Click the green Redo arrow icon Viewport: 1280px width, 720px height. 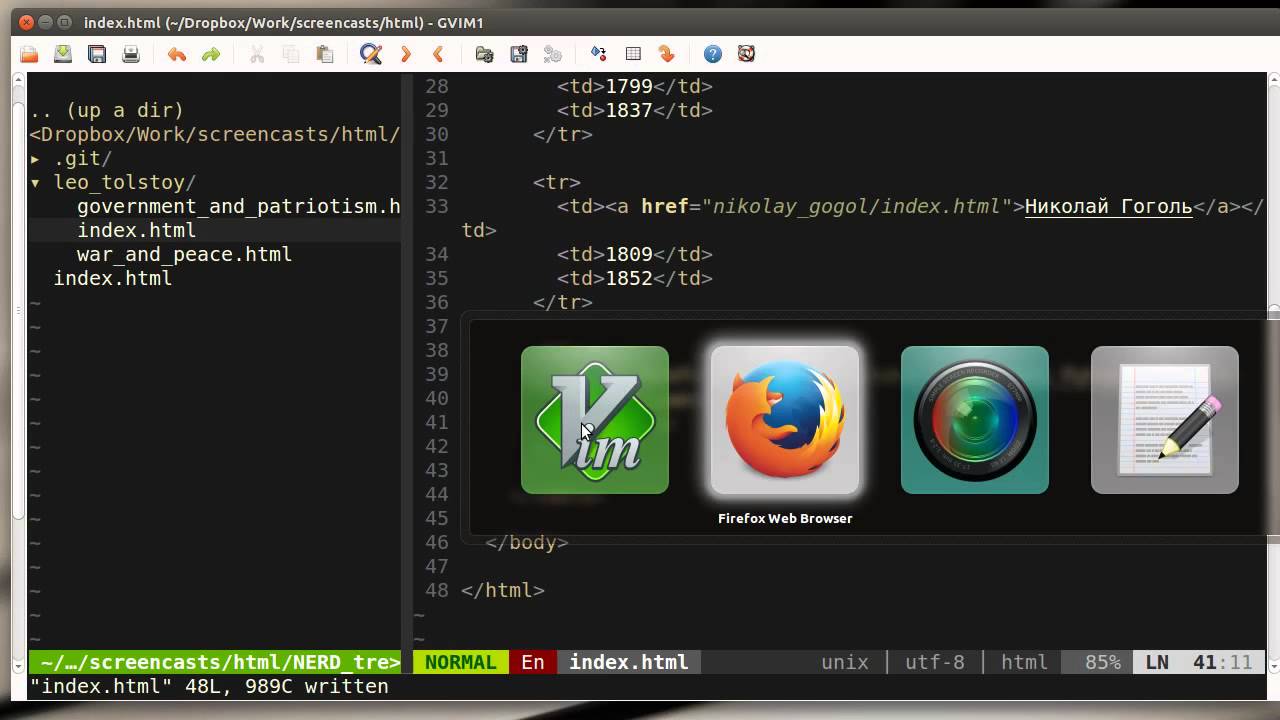point(211,54)
